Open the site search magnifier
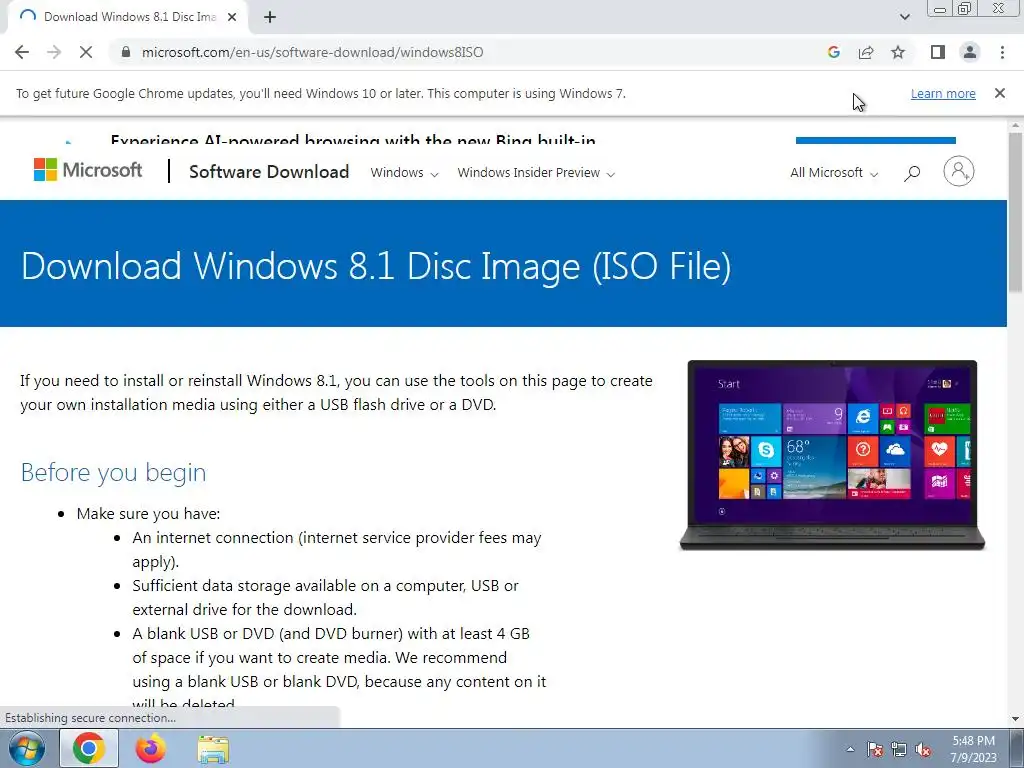 coord(912,172)
